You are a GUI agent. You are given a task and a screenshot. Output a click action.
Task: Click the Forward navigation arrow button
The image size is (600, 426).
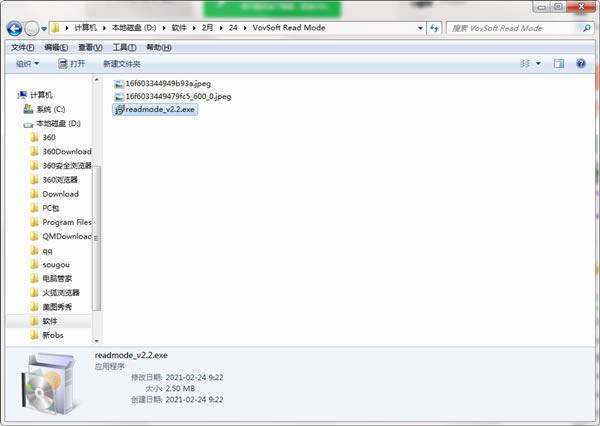coord(31,28)
